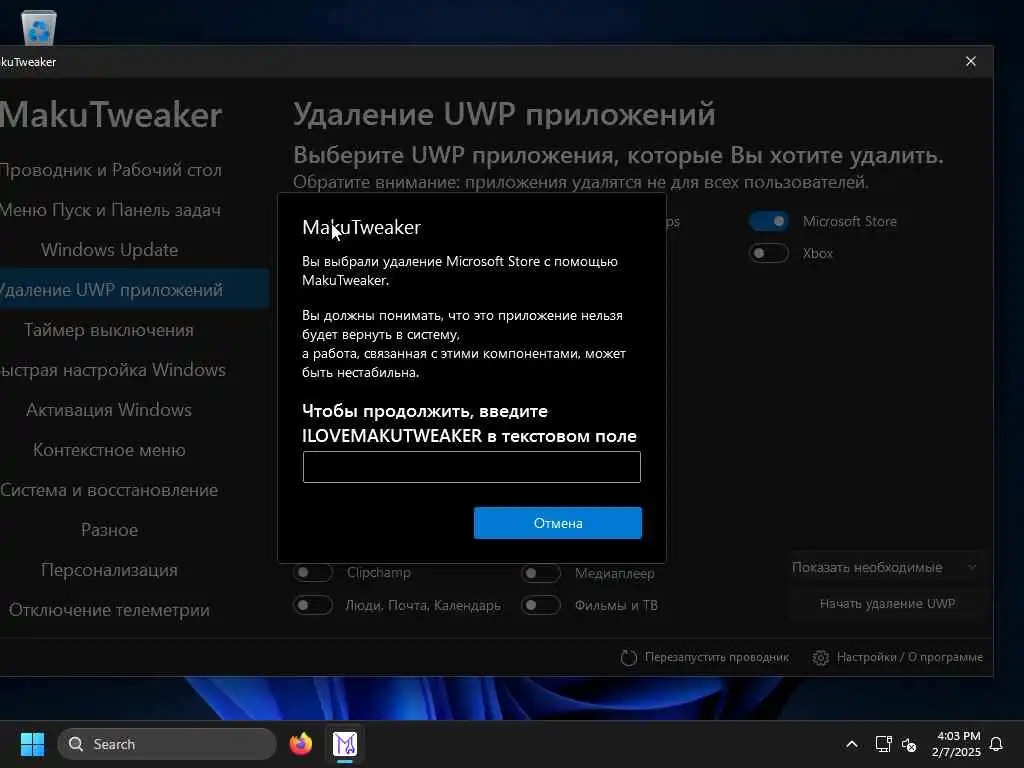Open the Таймер выключения section
Viewport: 1024px width, 768px height.
pyautogui.click(x=110, y=330)
